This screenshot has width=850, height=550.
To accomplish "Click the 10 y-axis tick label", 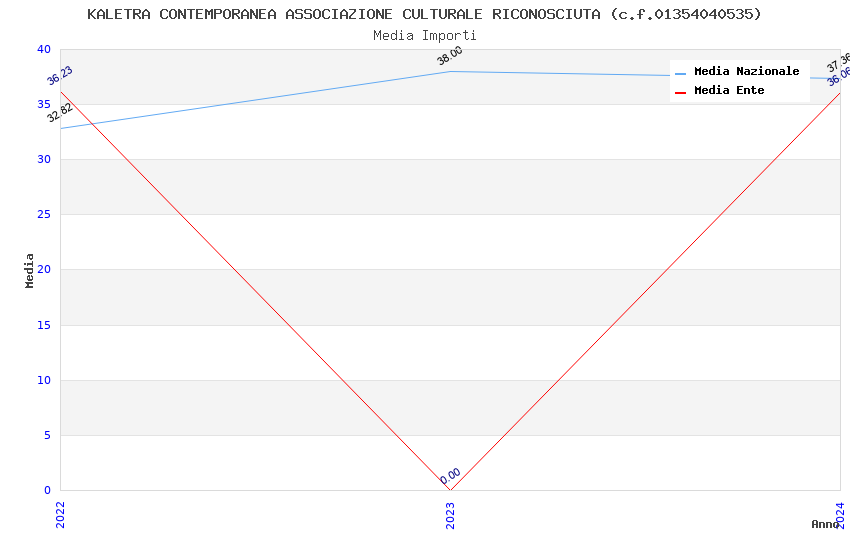I will (x=44, y=380).
